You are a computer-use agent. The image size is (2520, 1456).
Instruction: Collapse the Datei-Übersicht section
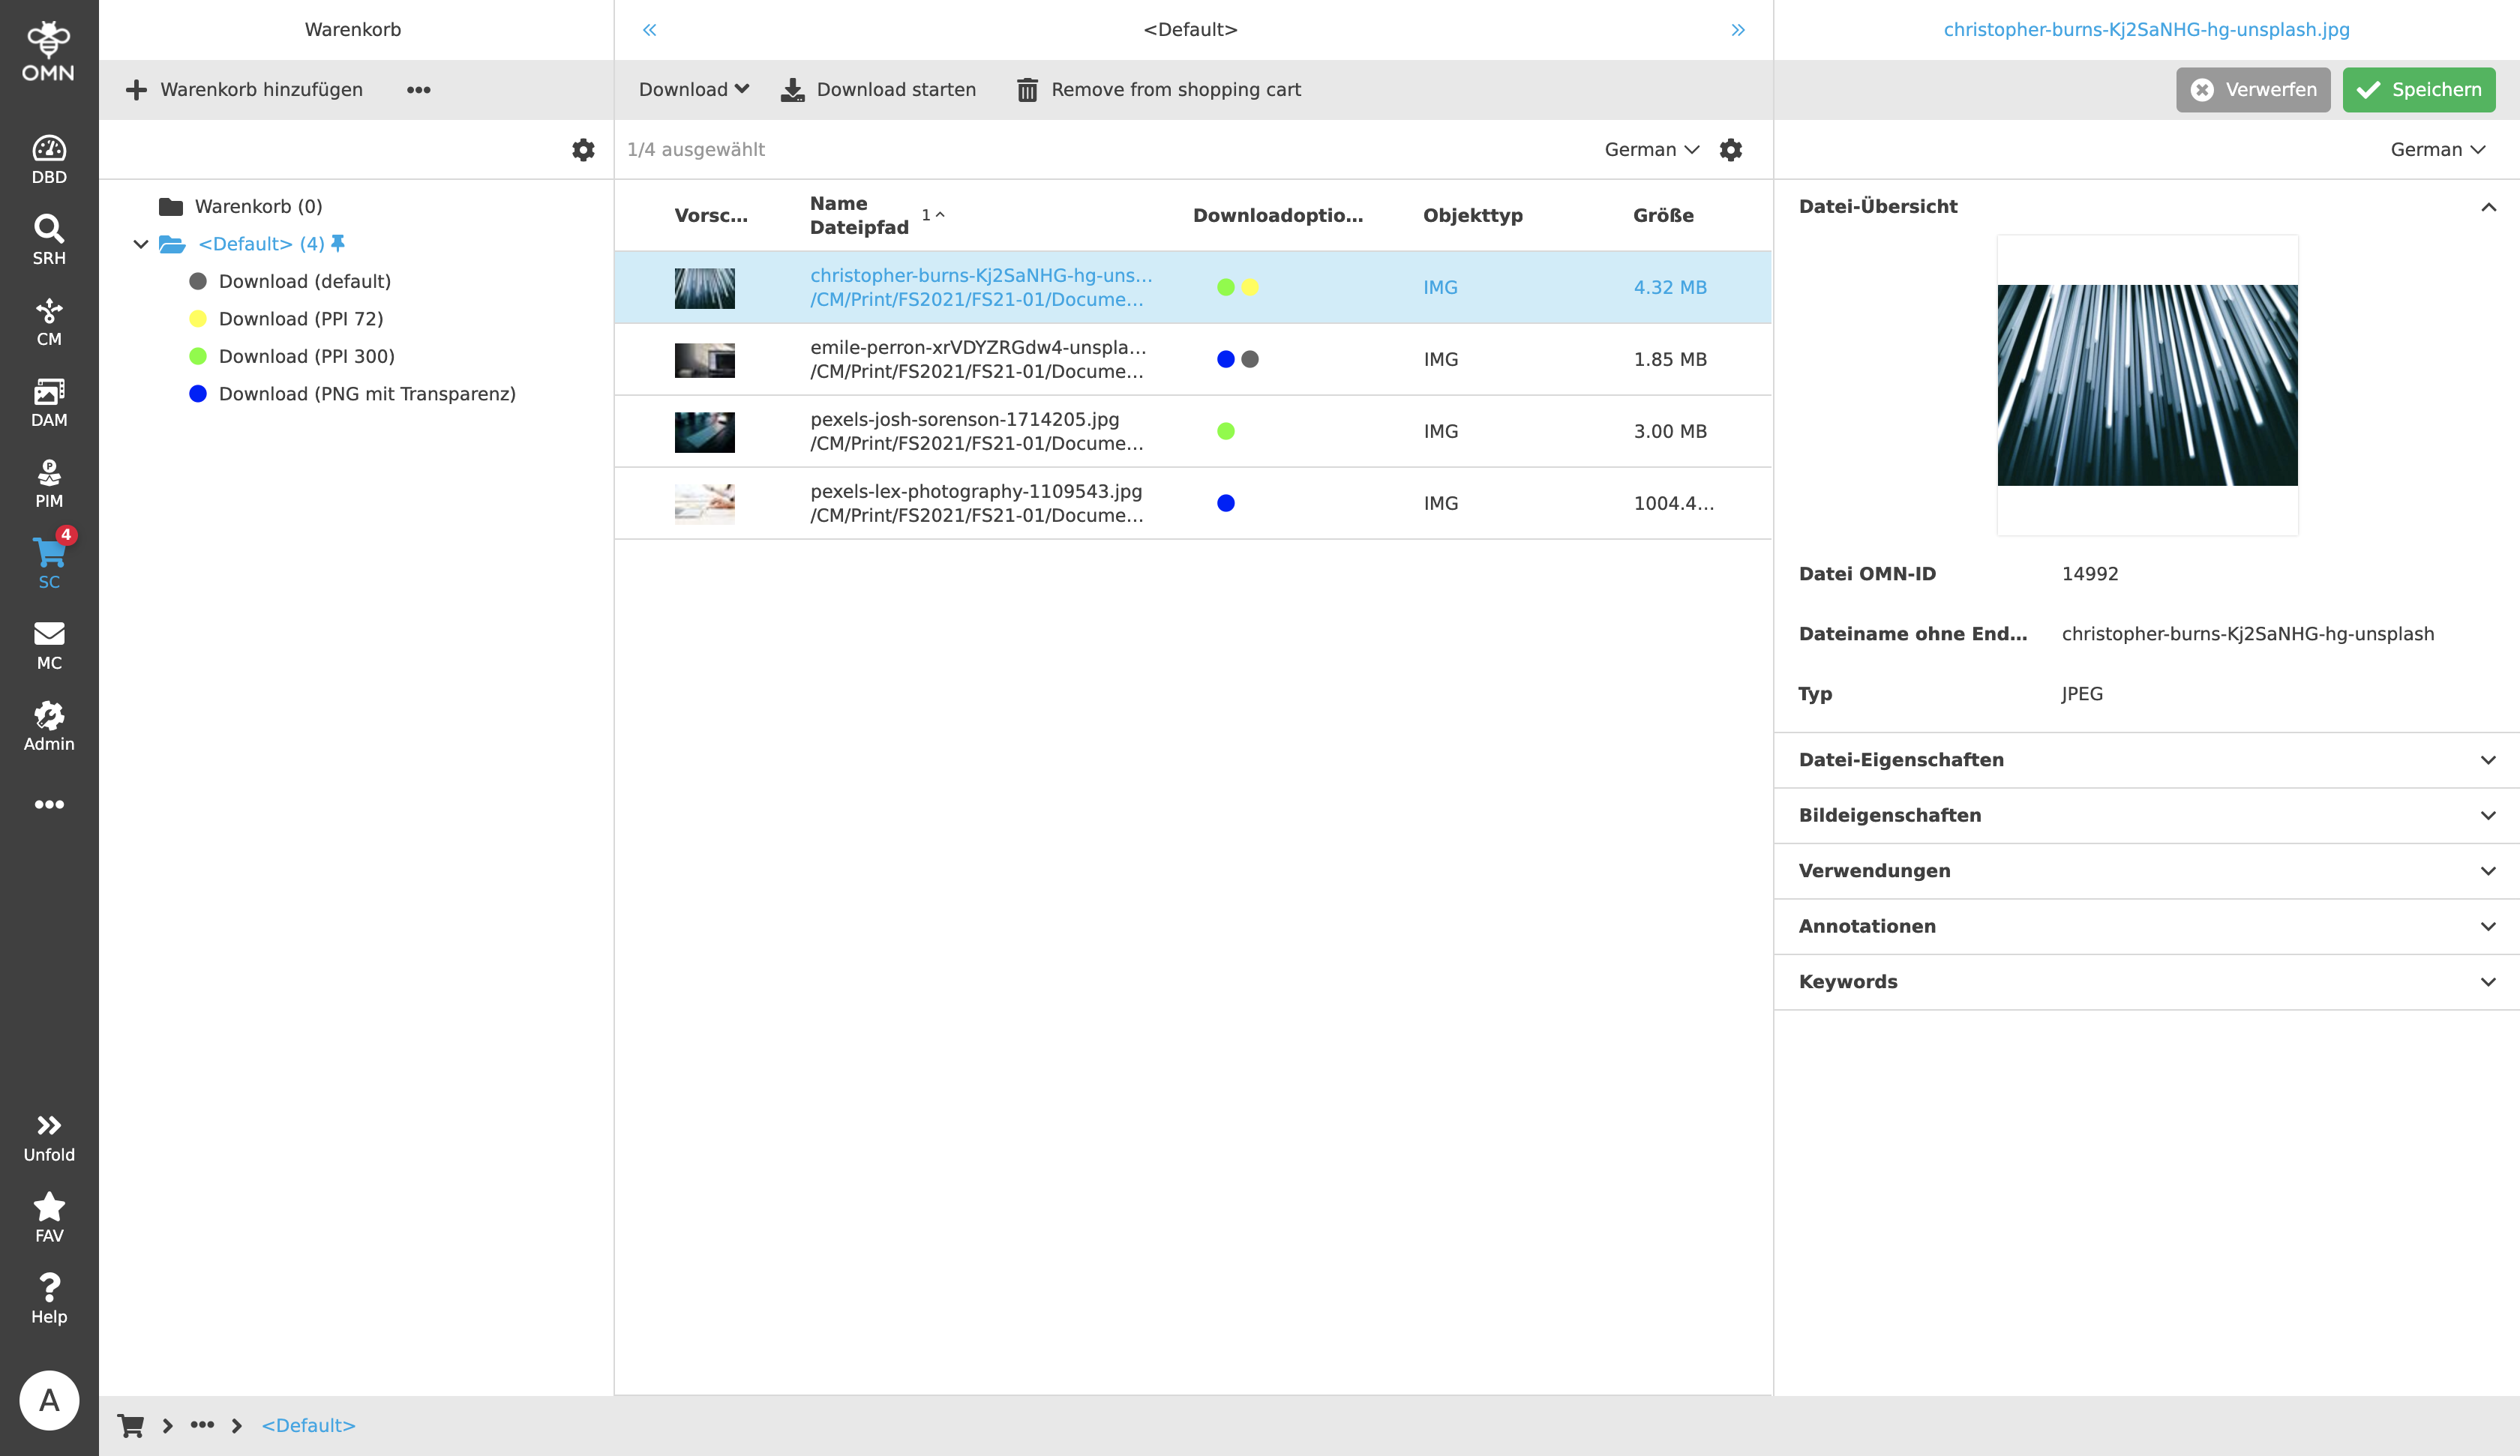(x=2488, y=207)
